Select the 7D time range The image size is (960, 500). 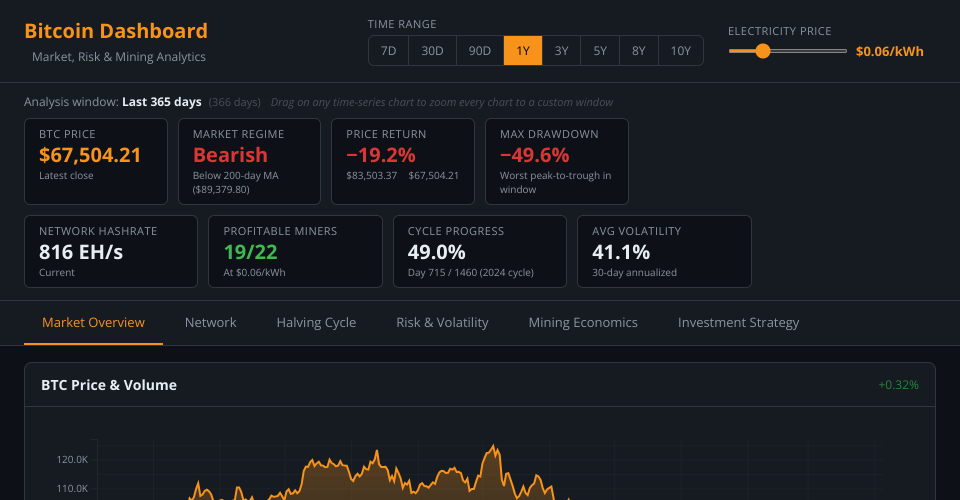pyautogui.click(x=388, y=51)
